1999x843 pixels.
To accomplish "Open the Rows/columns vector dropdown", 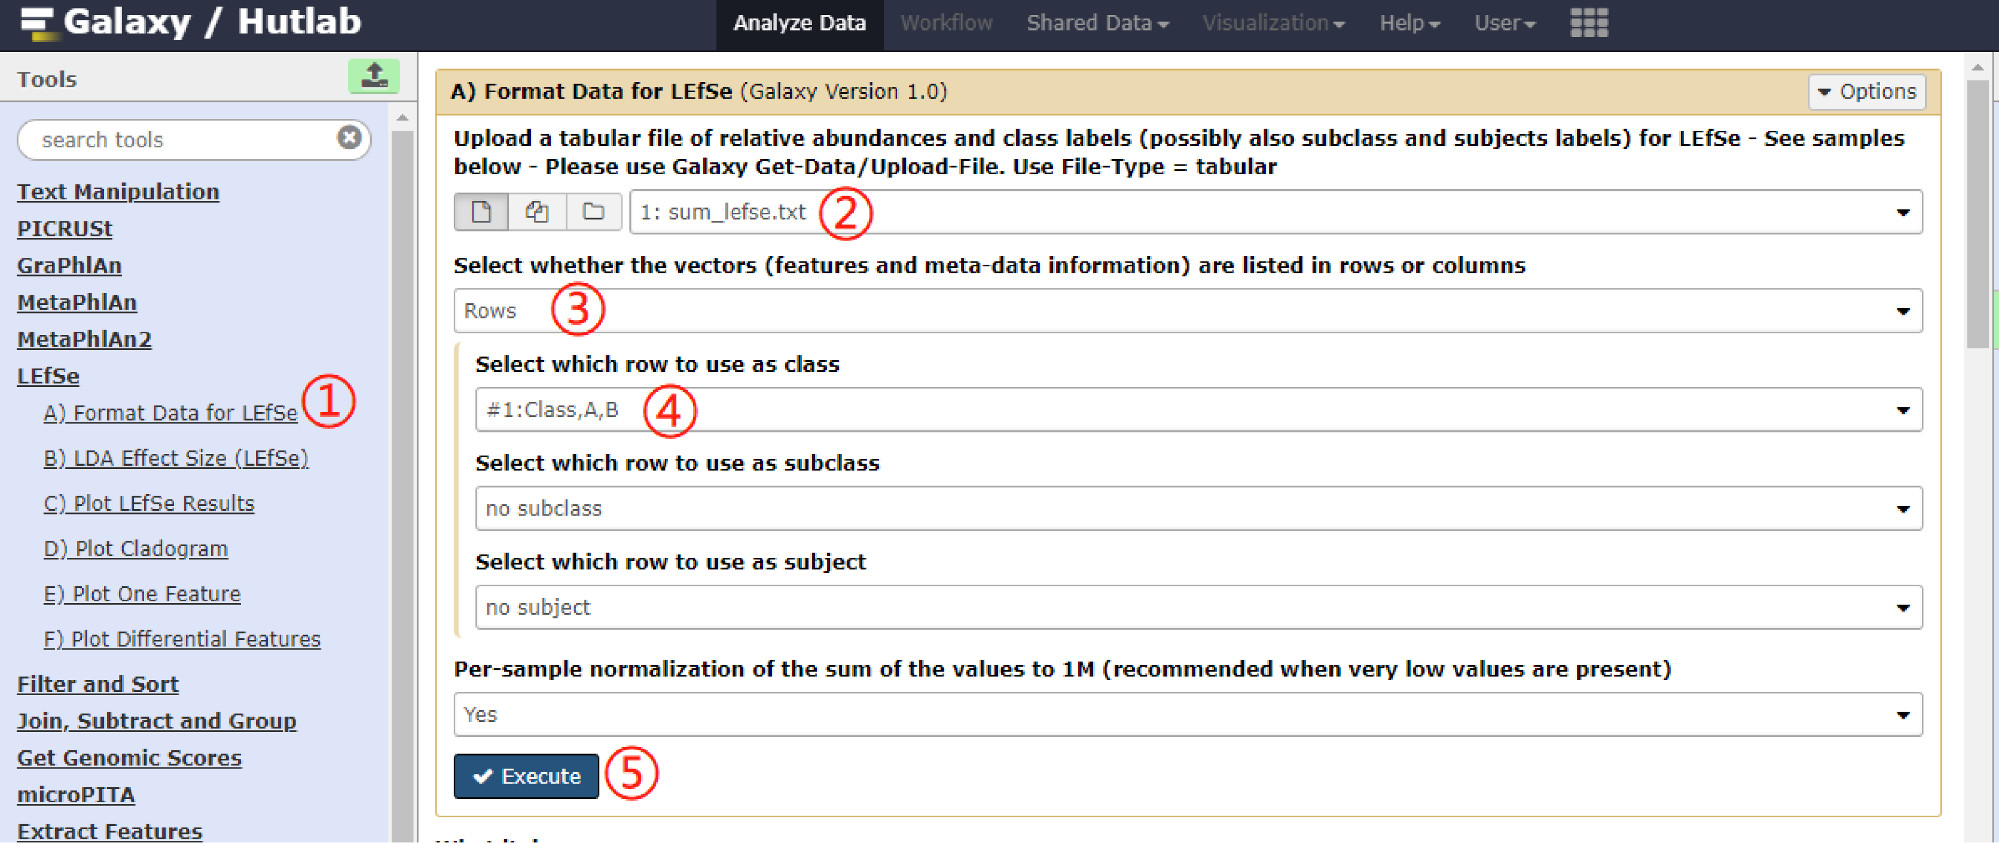I will 1187,311.
